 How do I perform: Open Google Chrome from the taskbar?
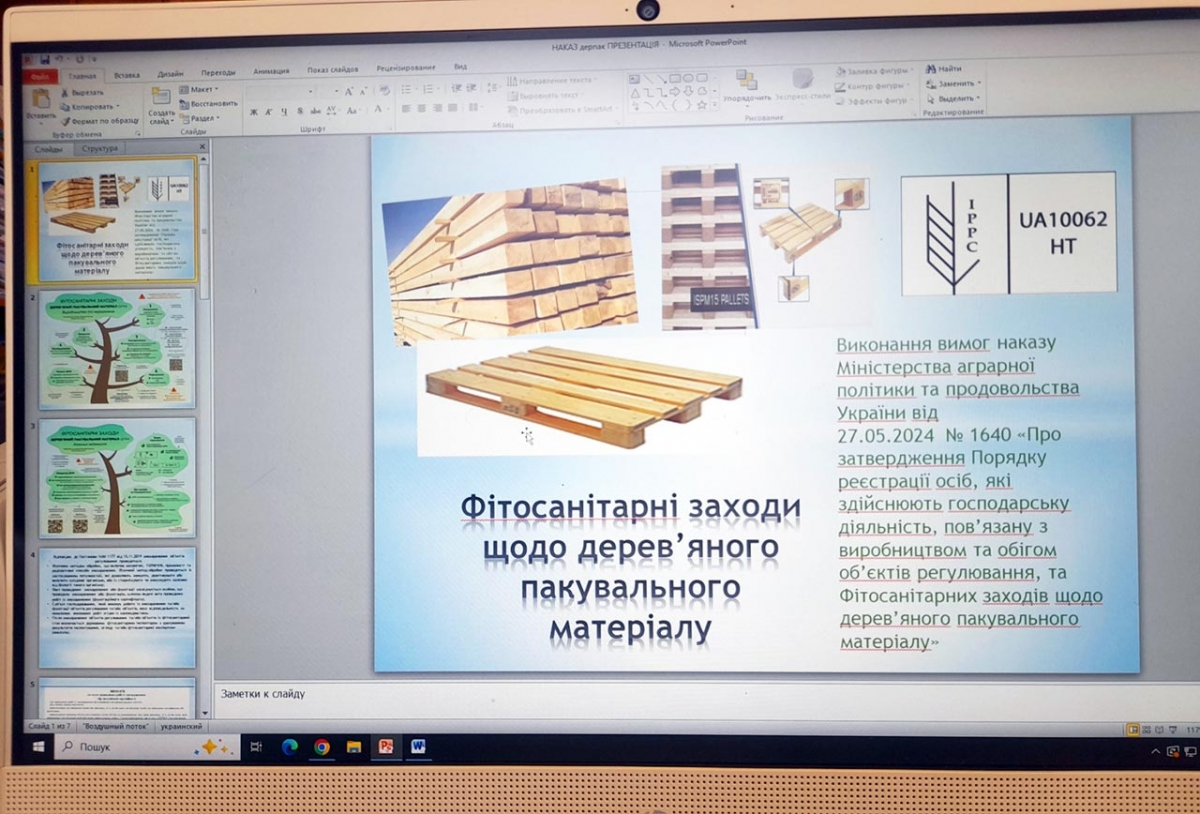322,746
